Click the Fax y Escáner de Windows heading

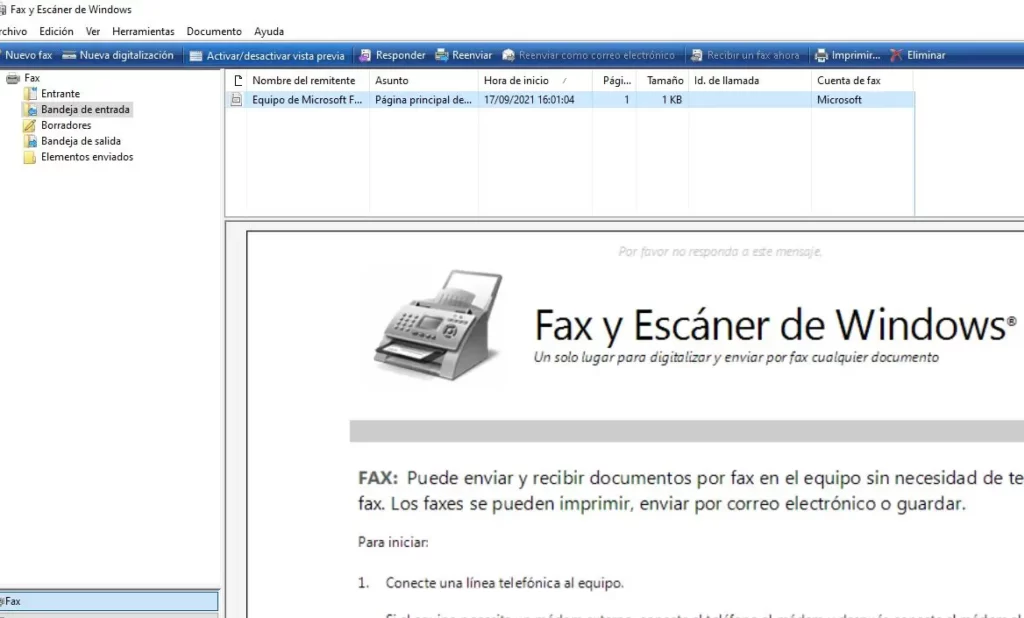[x=775, y=325]
